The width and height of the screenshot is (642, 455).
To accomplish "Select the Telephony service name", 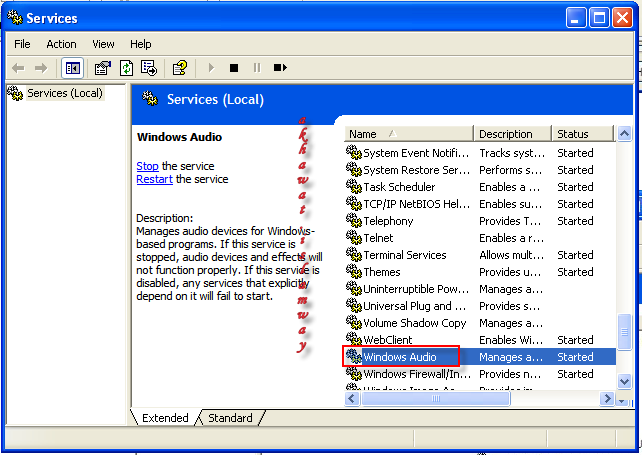I will click(x=388, y=221).
